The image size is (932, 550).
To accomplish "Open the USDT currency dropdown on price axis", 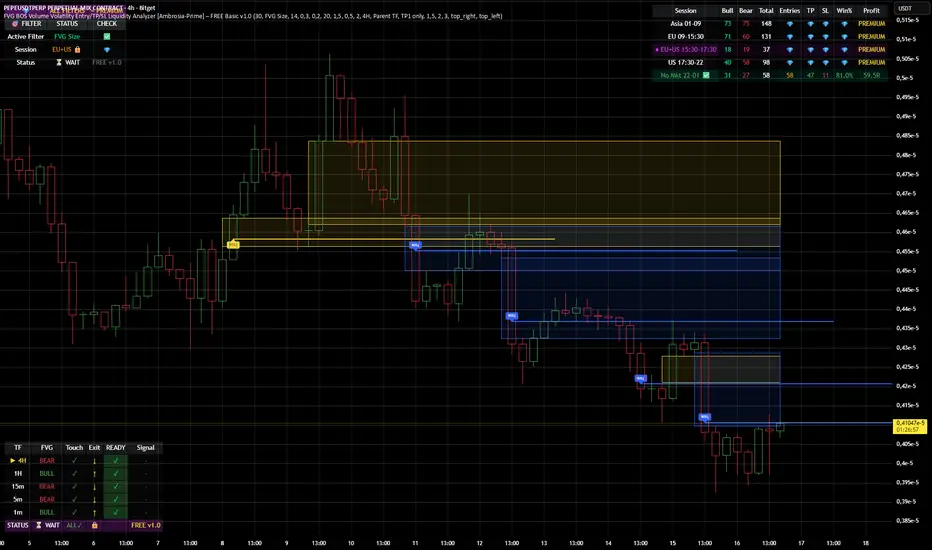I will point(905,8).
